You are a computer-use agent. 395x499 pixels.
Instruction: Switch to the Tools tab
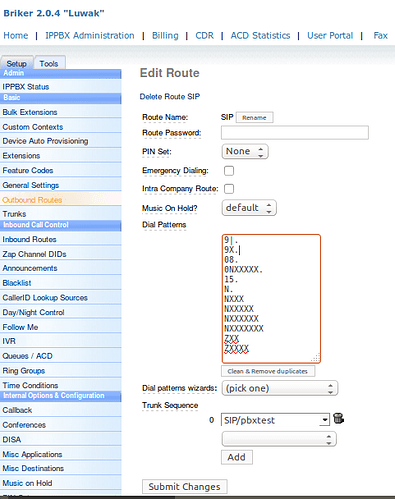pyautogui.click(x=49, y=63)
